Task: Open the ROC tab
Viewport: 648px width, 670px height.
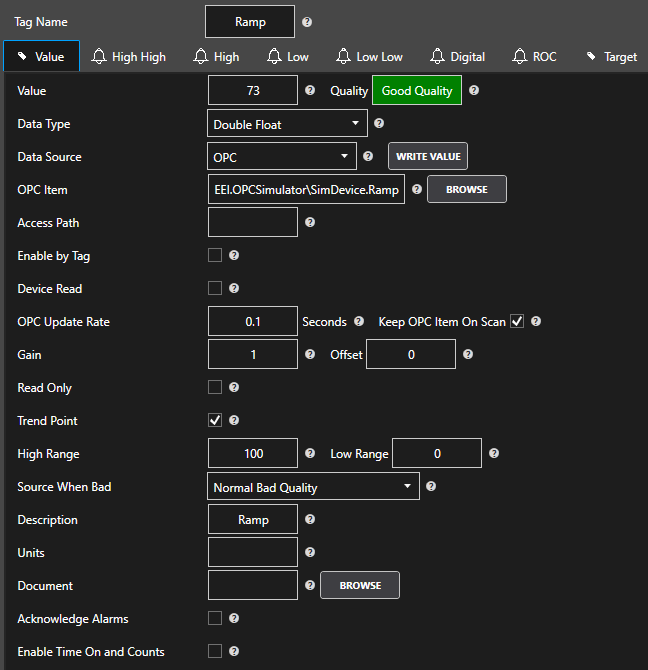Action: pos(534,57)
